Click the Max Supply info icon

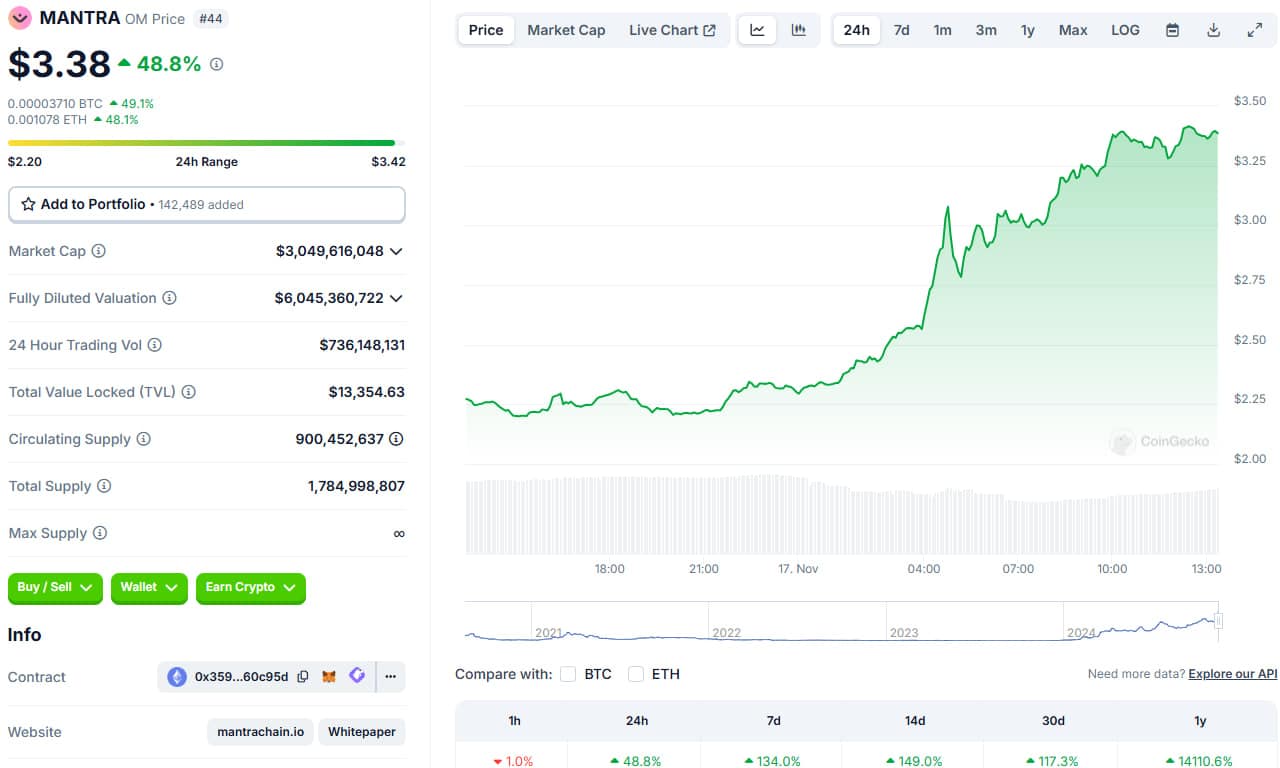(100, 533)
